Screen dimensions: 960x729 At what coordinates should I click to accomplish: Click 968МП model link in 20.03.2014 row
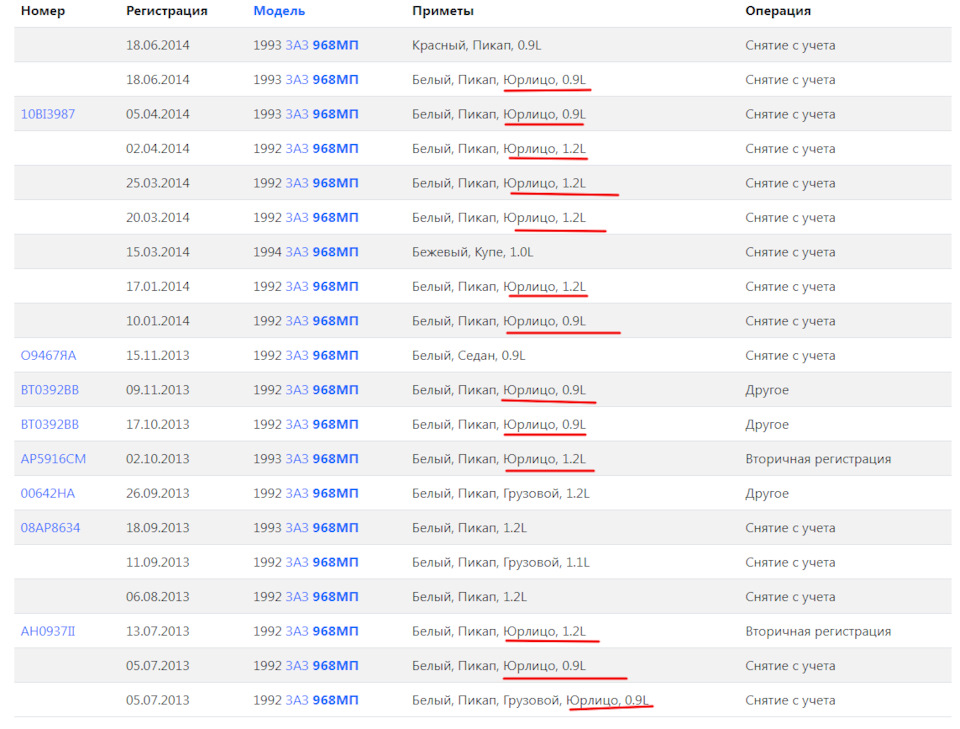pos(336,218)
